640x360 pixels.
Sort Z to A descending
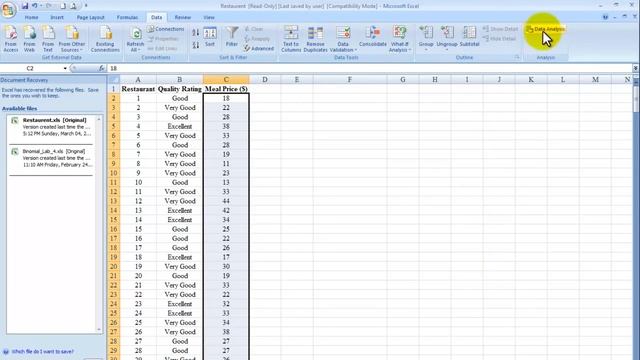pos(196,45)
